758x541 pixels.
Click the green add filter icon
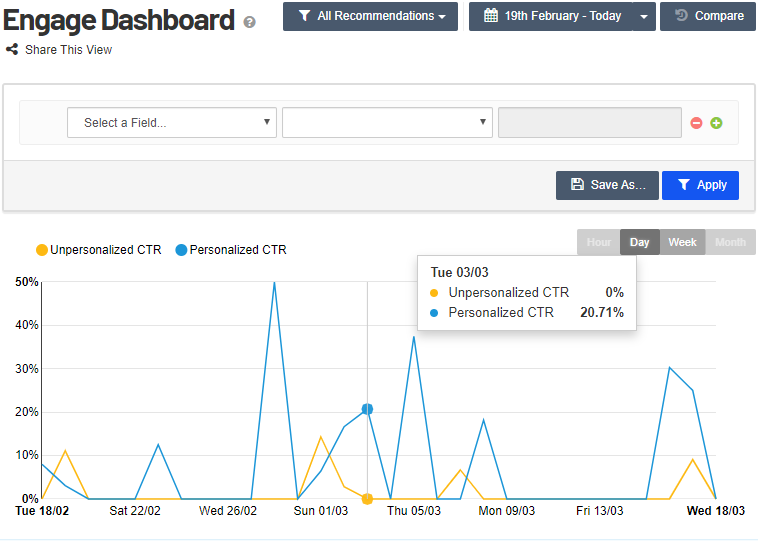716,123
